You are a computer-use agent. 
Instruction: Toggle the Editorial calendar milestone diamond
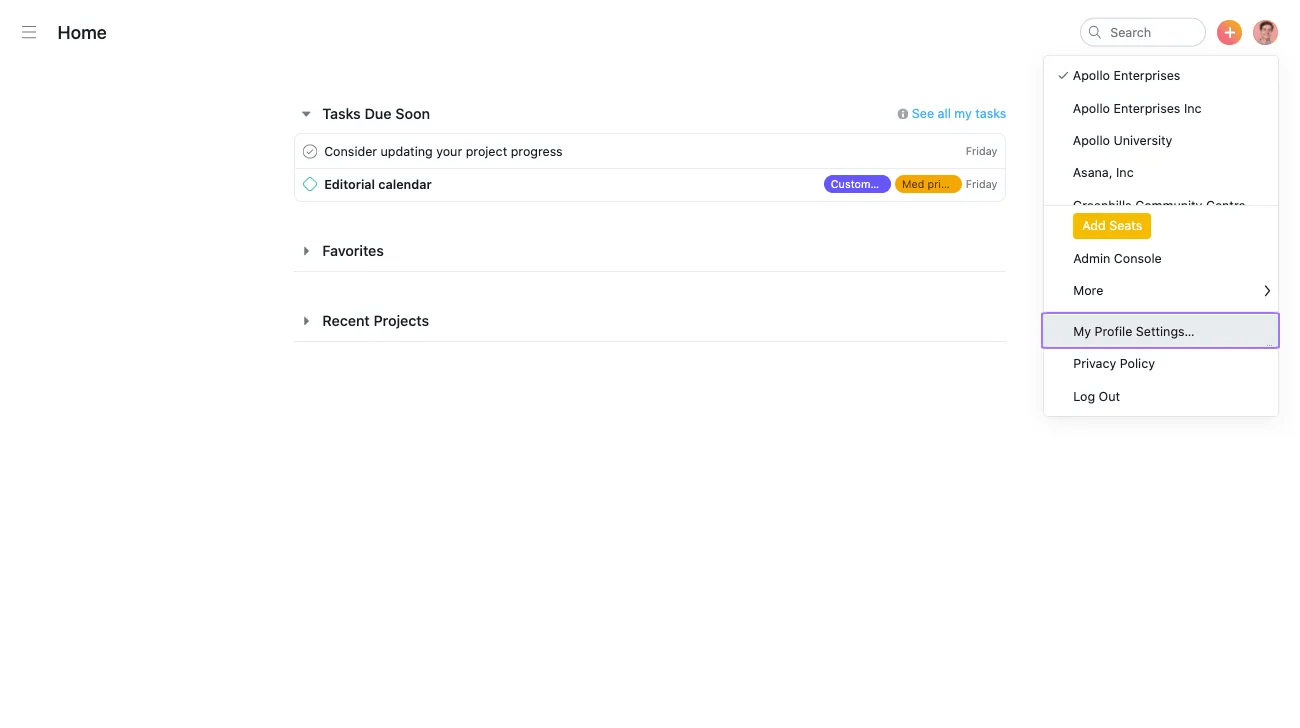[x=310, y=185]
